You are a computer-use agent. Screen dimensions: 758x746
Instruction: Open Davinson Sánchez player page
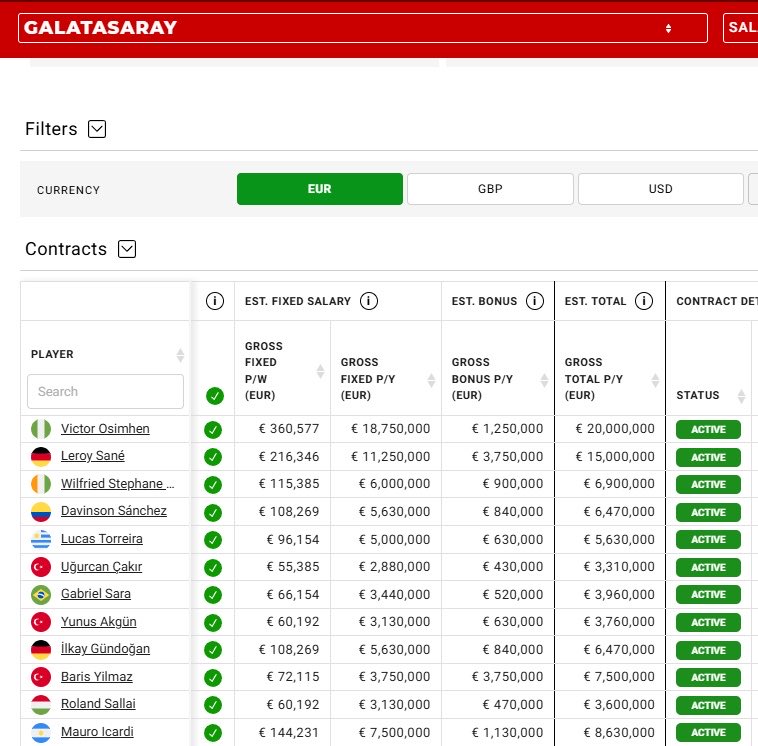114,511
